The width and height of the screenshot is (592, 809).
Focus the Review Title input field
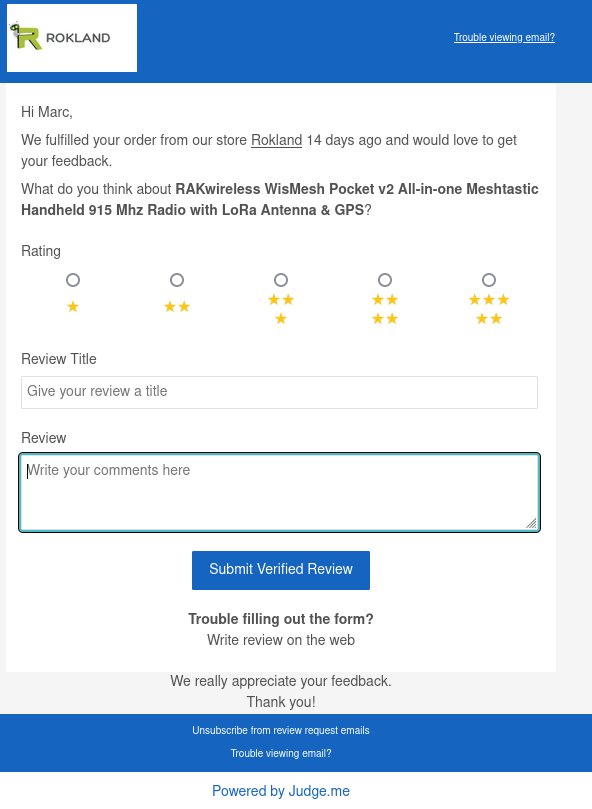pyautogui.click(x=279, y=393)
